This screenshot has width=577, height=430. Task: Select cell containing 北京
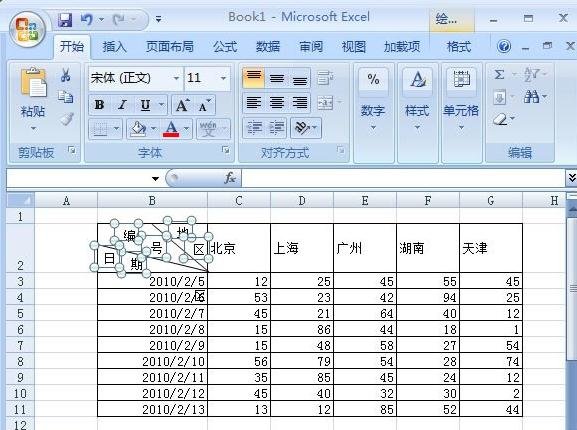coord(239,248)
